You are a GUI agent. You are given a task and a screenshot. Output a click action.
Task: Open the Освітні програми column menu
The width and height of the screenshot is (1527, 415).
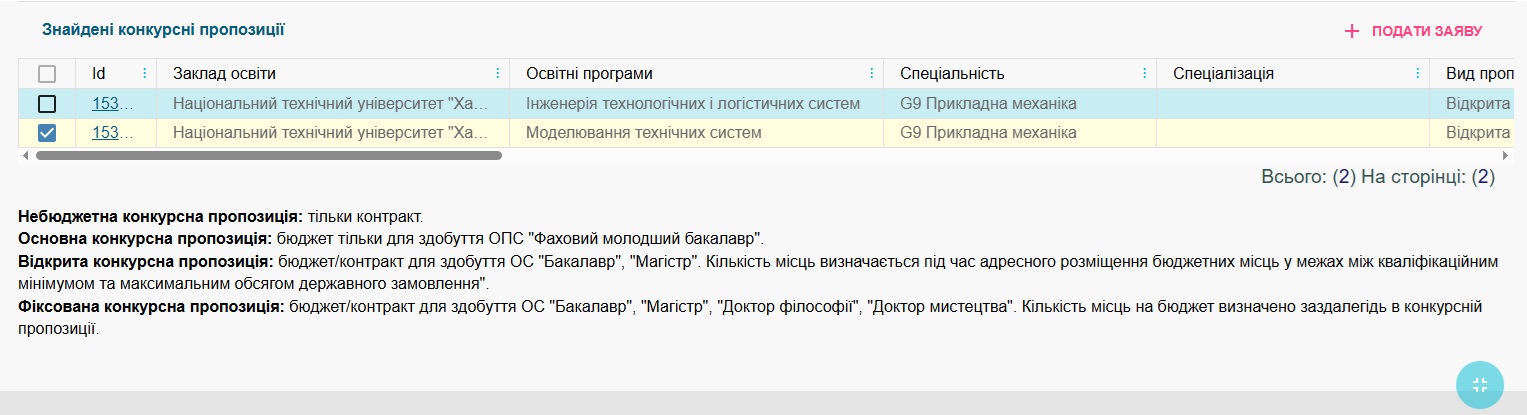point(871,74)
